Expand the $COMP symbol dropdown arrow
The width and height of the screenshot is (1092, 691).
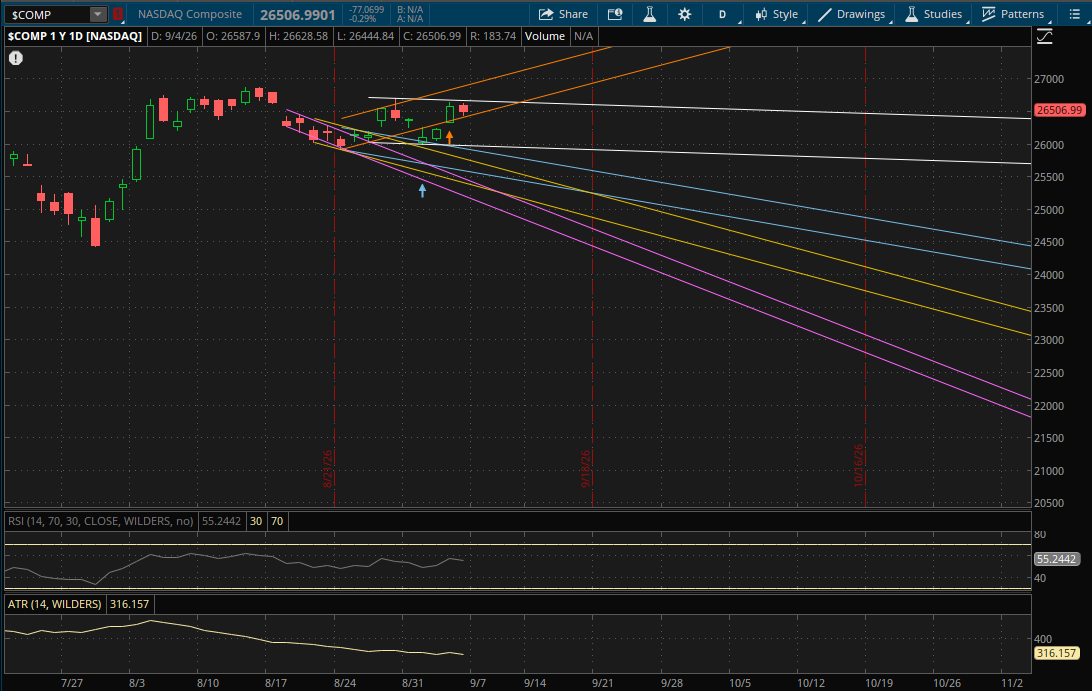[x=98, y=14]
